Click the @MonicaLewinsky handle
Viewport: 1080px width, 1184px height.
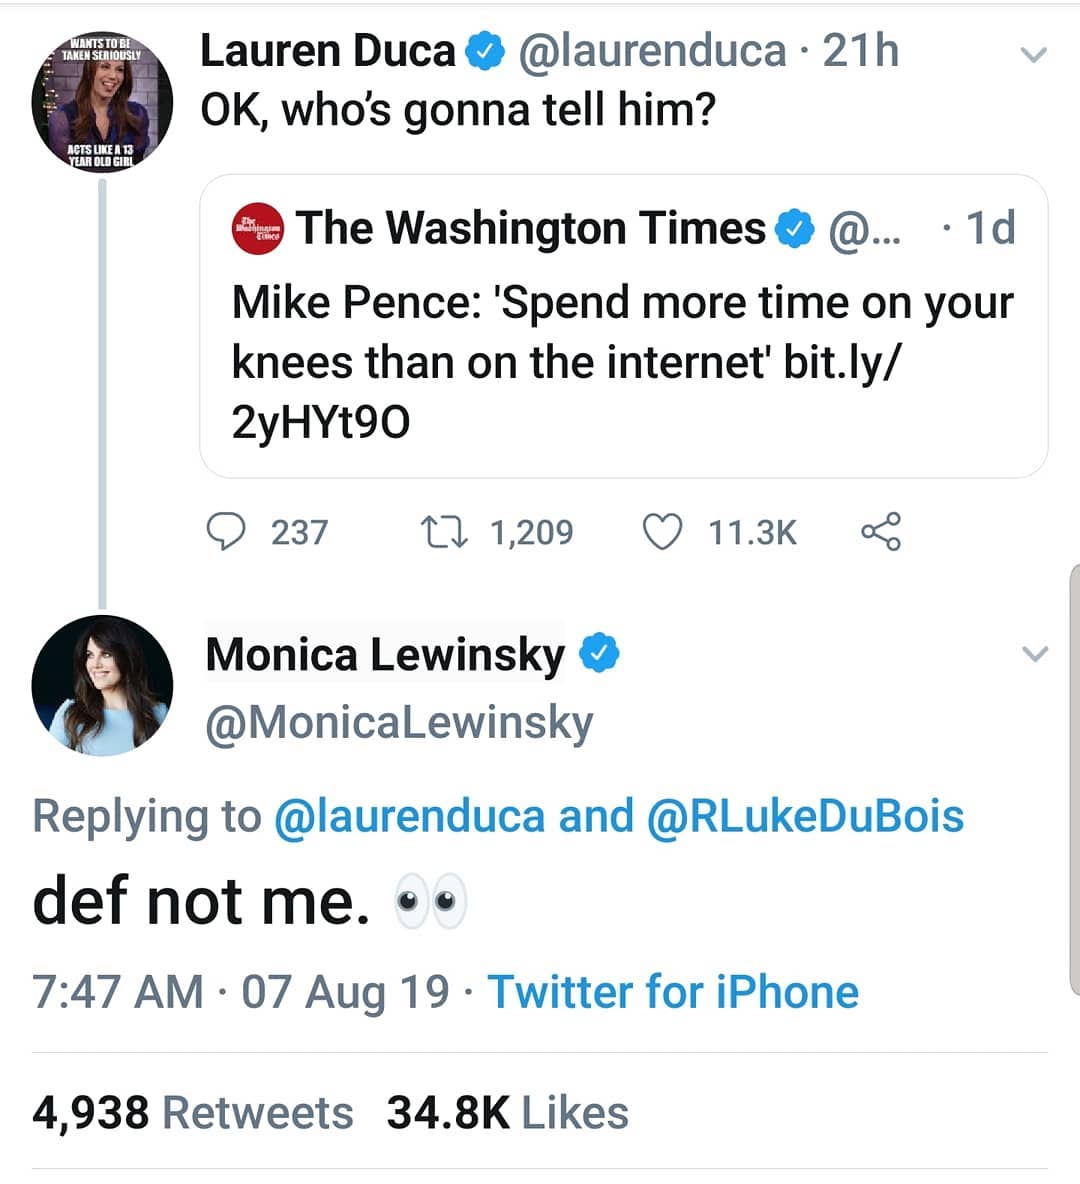click(399, 723)
